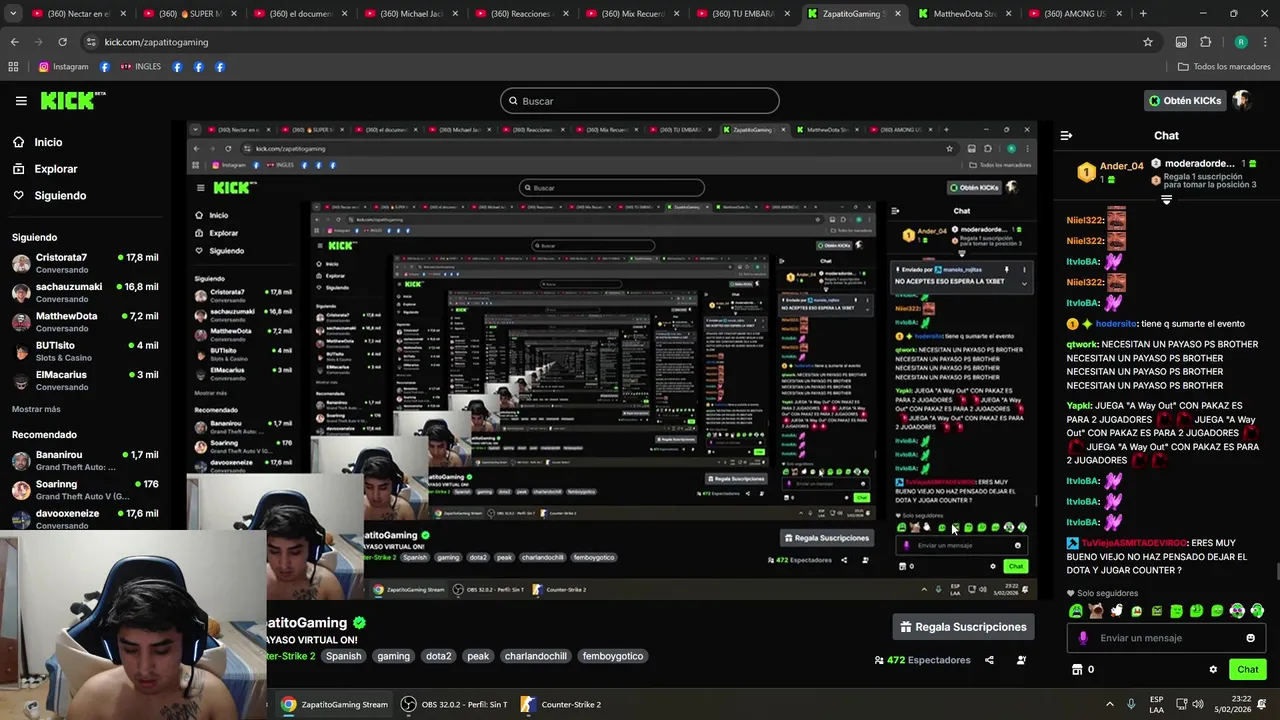Show hidden system tray icons
Image resolution: width=1280 pixels, height=720 pixels.
[x=1109, y=704]
